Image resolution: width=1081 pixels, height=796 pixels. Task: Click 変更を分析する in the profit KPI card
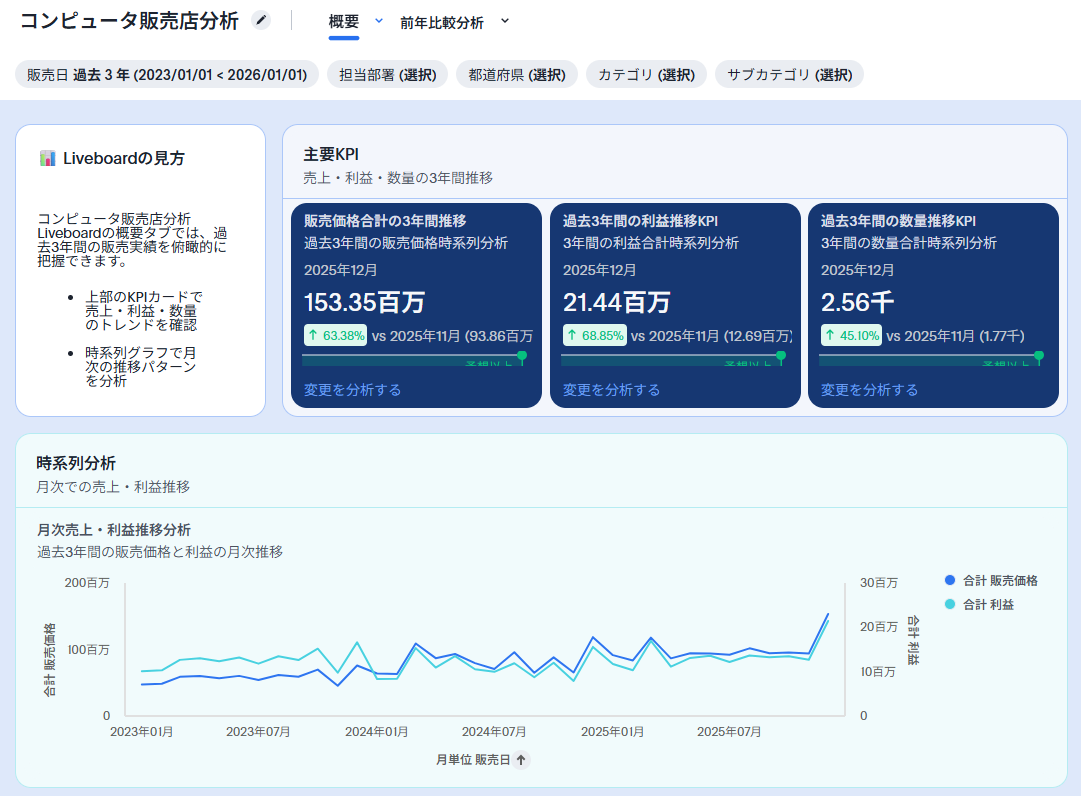coord(611,390)
